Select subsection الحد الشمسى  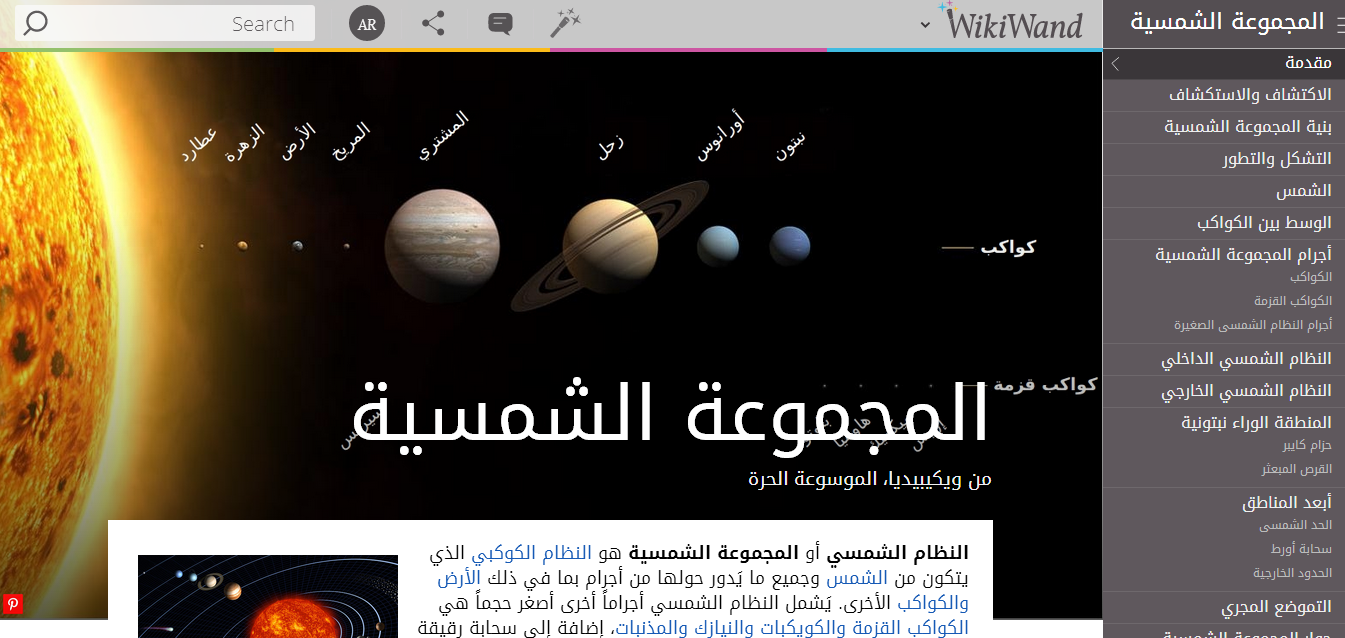tap(1295, 525)
